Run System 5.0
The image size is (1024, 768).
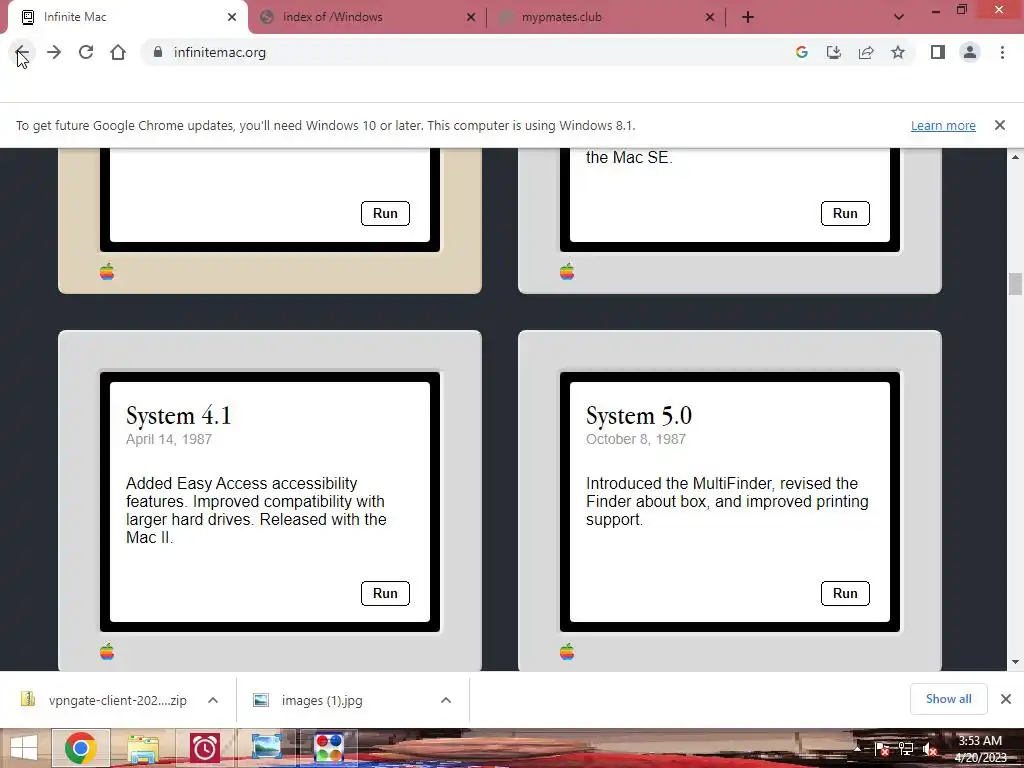[845, 593]
